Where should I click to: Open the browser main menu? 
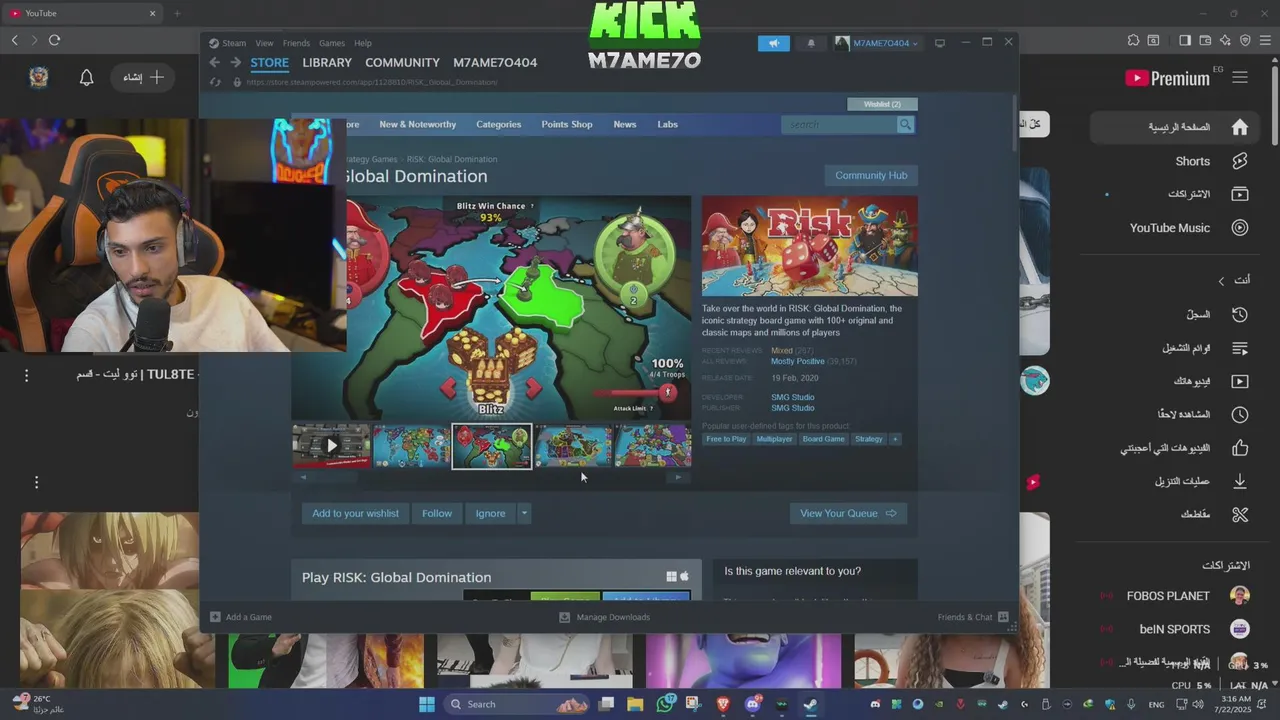pos(1266,40)
